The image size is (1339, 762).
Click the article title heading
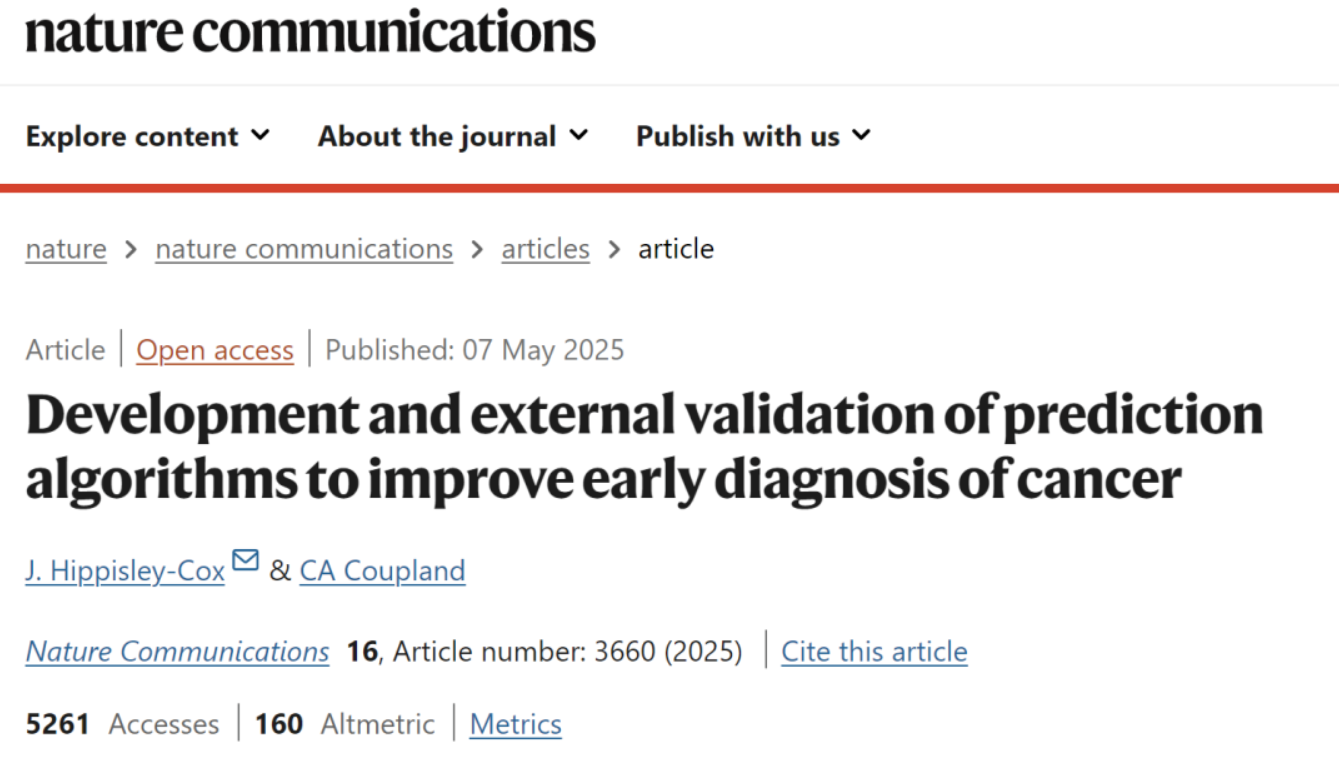pos(644,447)
